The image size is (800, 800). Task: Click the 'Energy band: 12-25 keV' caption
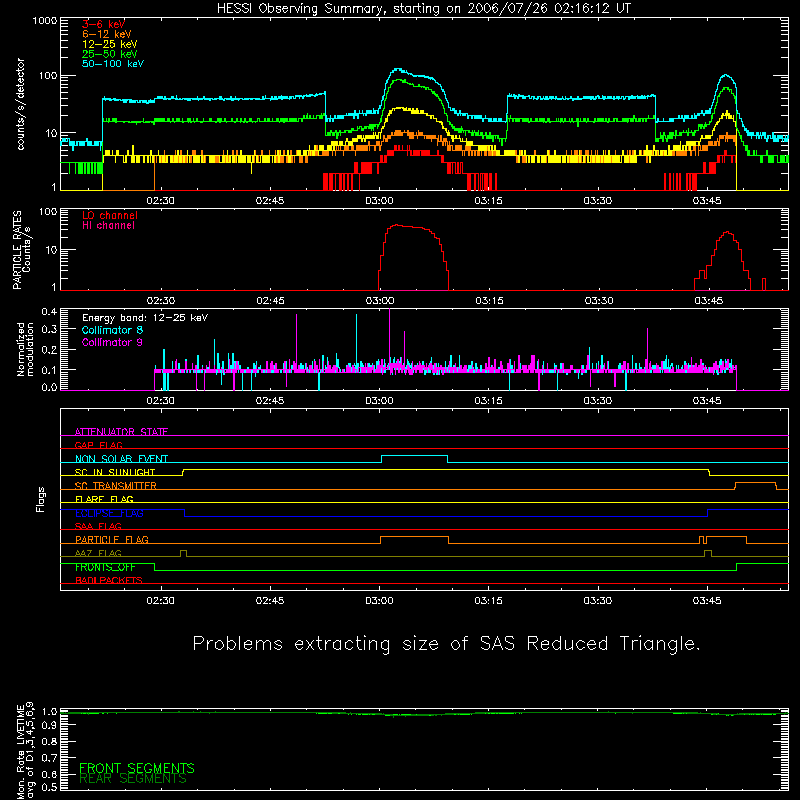point(145,318)
